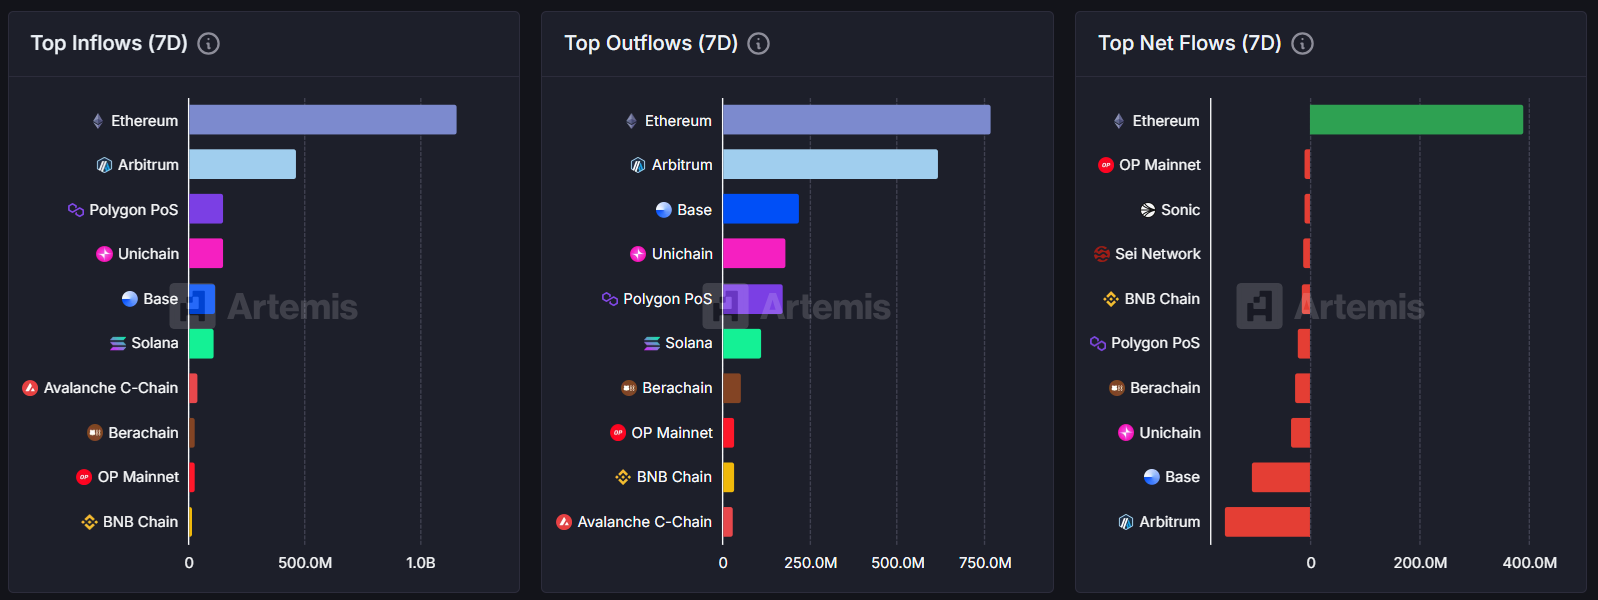Select Arbitrum outflow bar
The width and height of the screenshot is (1598, 600).
pos(831,164)
